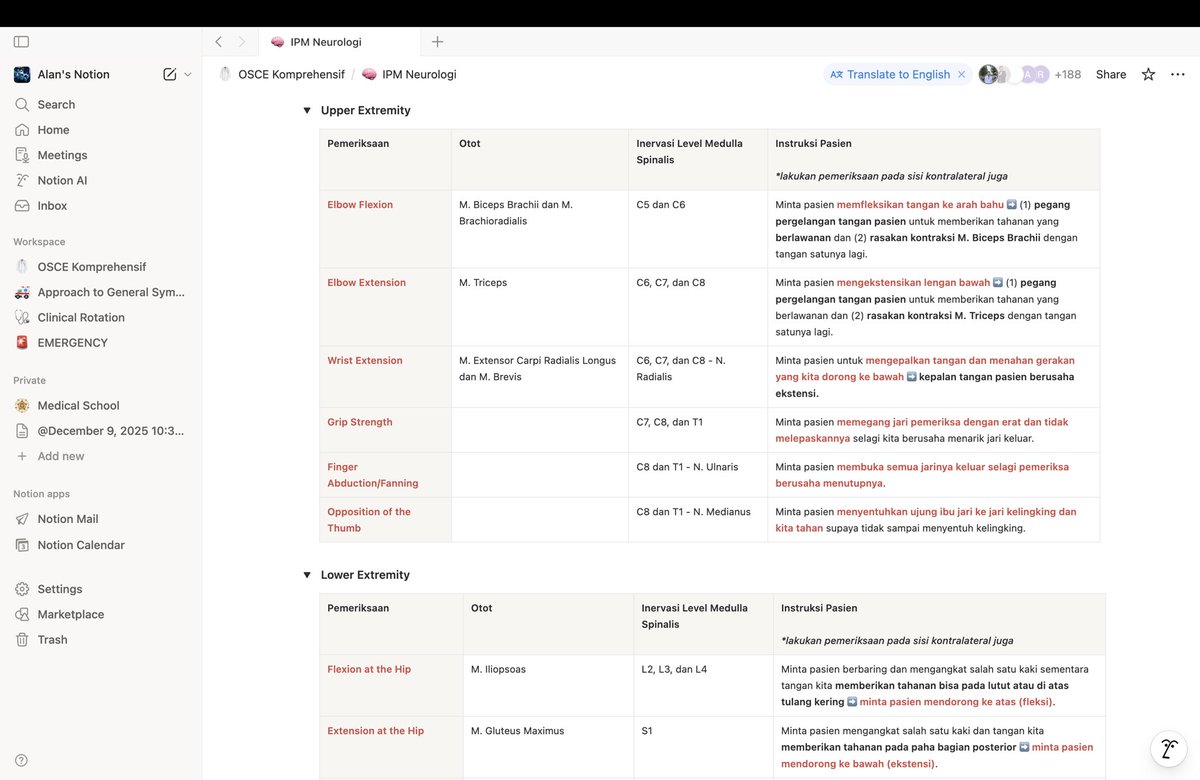
Task: Click the Upper Extremity heading text
Action: (365, 110)
